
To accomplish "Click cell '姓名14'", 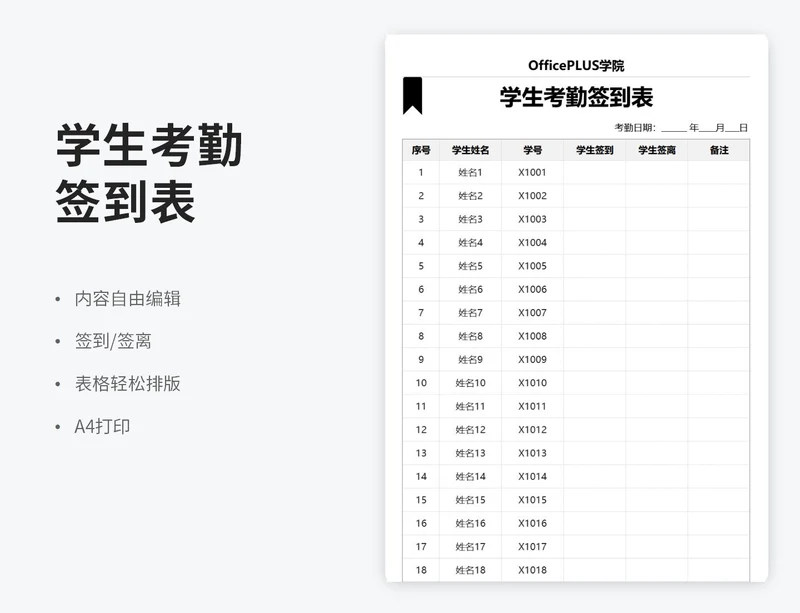I will point(470,477).
